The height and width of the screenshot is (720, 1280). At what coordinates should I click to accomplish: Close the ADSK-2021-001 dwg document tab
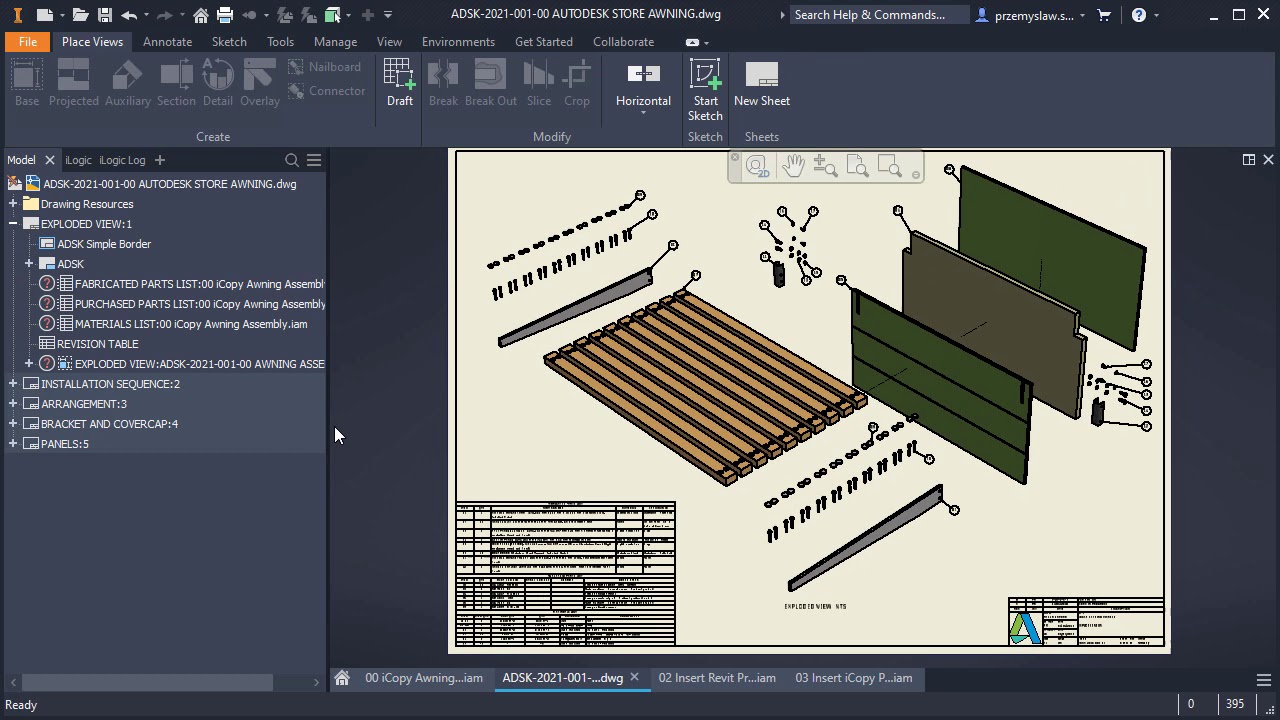click(634, 678)
